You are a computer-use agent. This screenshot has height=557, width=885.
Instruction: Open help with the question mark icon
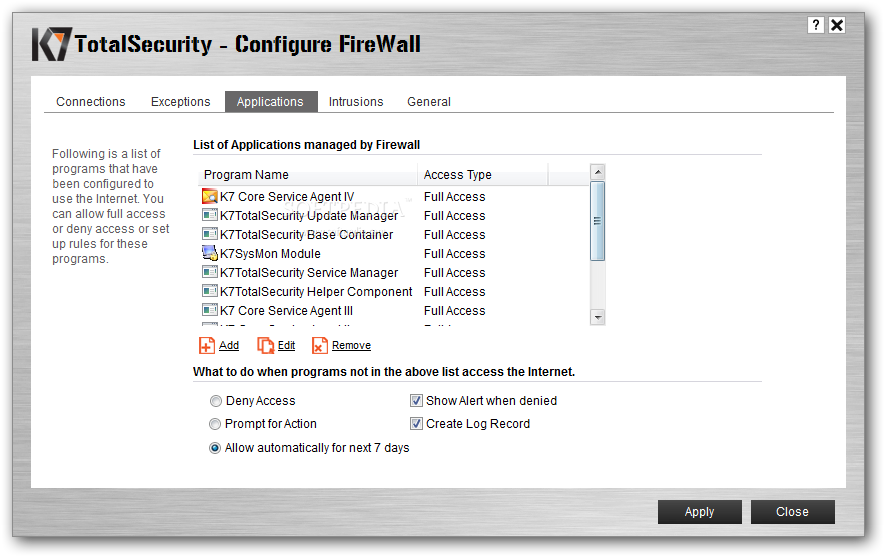click(x=816, y=25)
